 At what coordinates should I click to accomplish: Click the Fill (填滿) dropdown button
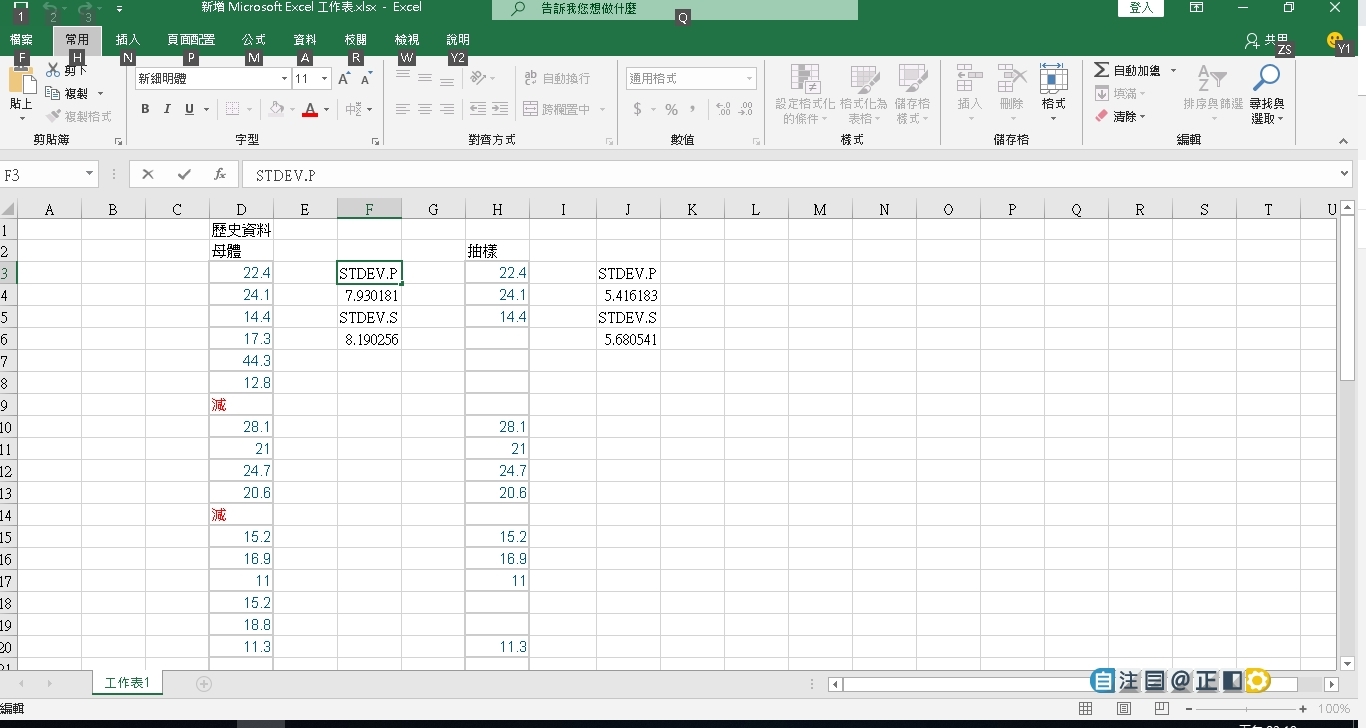coord(1120,93)
